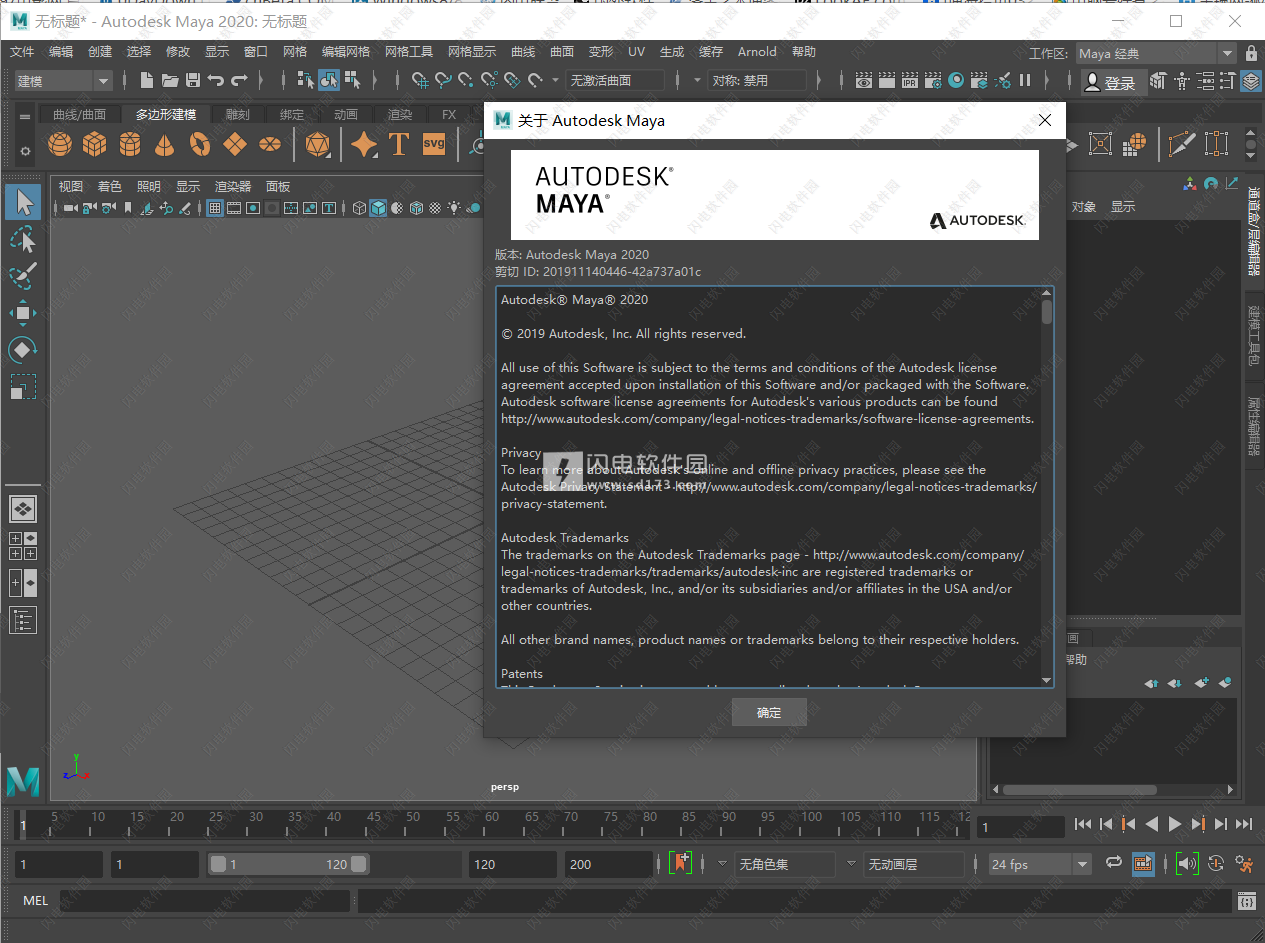
Task: Open the Hypershade teal sphere icon
Action: (x=956, y=80)
